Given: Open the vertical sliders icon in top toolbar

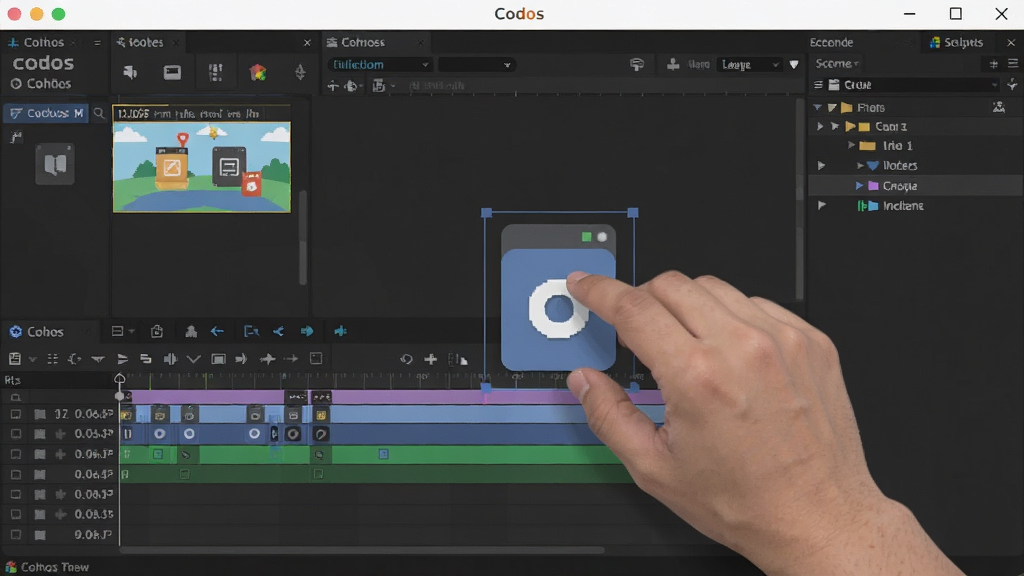Looking at the screenshot, I should coord(216,72).
